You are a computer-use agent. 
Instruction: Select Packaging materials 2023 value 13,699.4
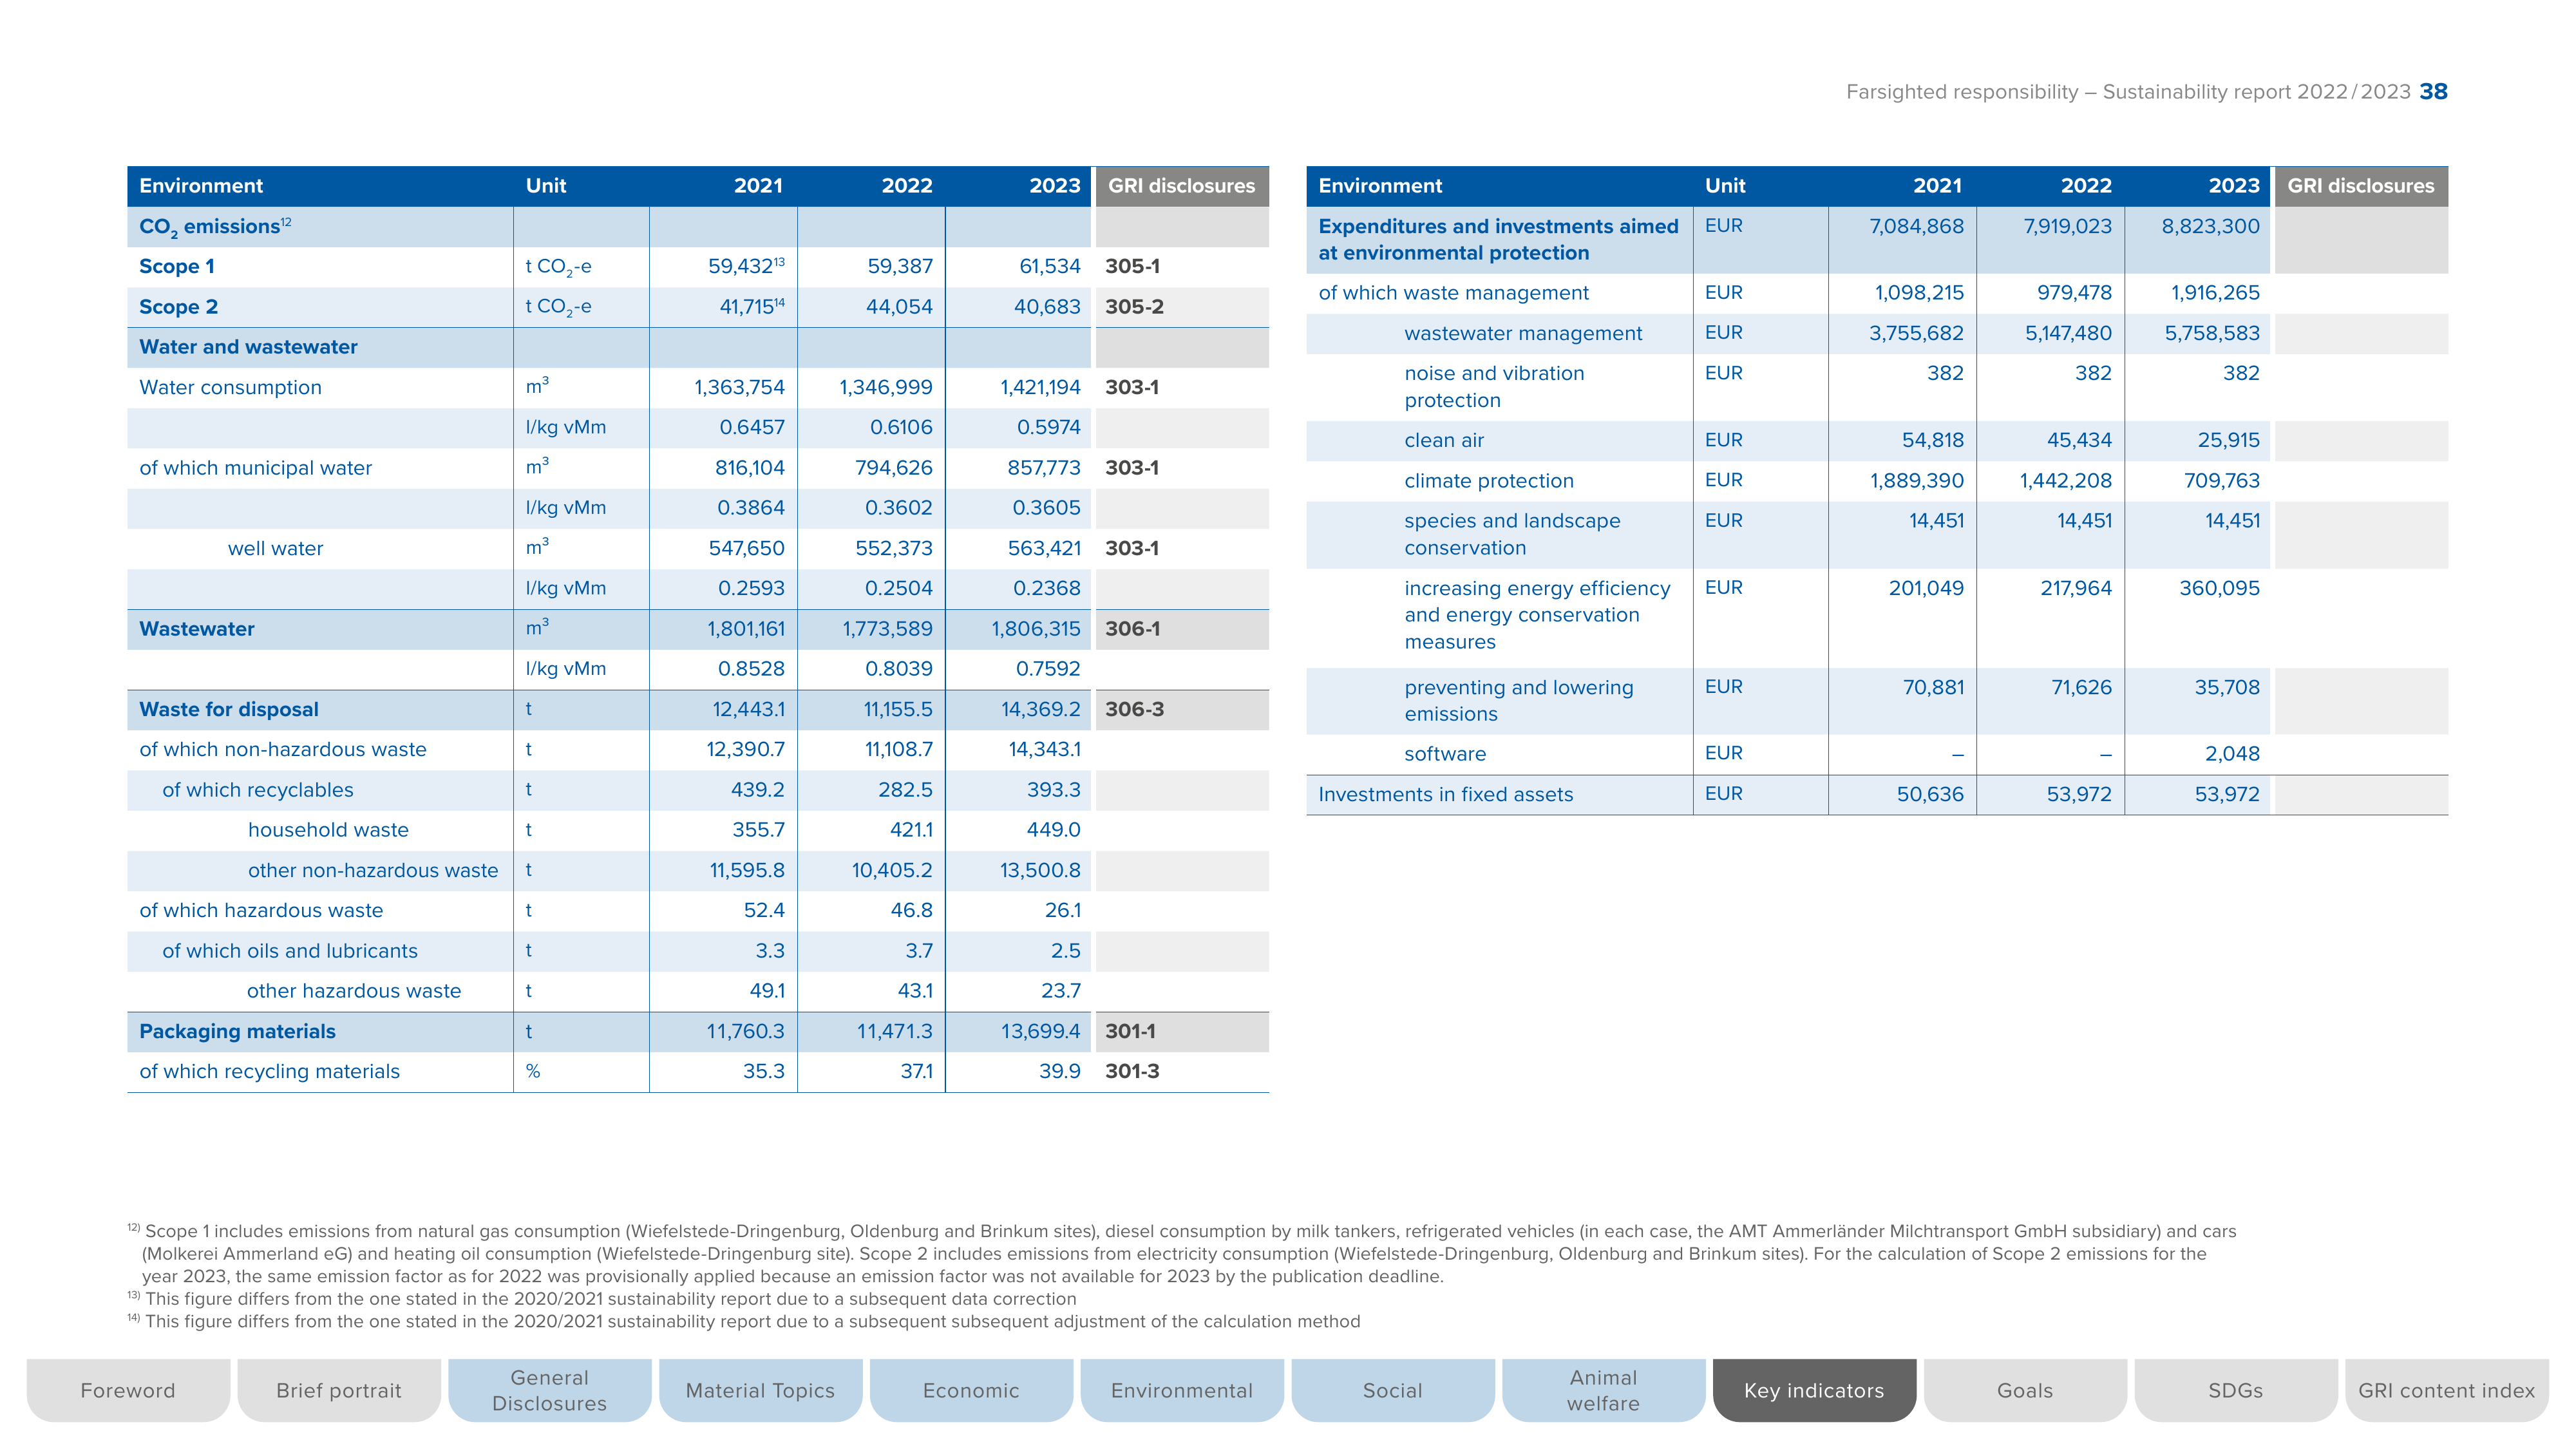(1041, 1032)
